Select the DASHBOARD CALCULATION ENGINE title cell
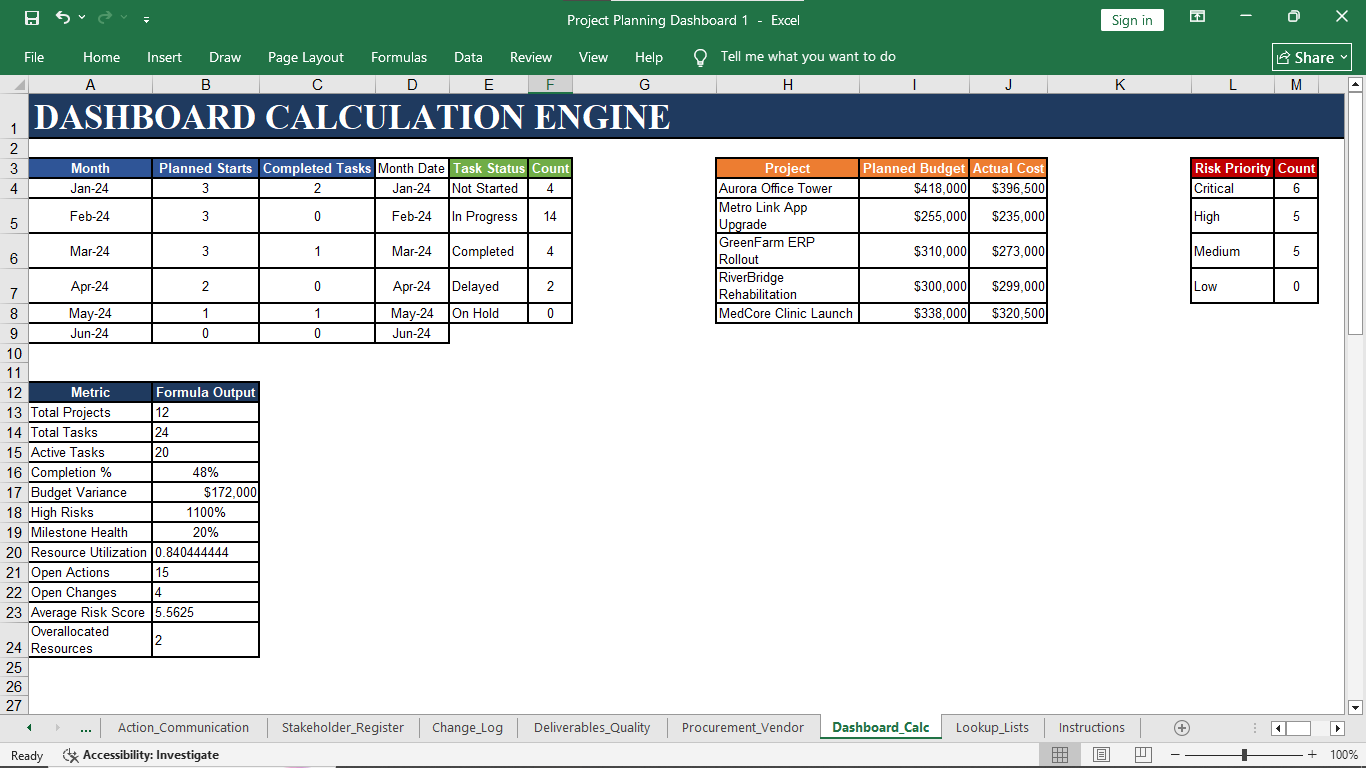1366x768 pixels. tap(686, 117)
